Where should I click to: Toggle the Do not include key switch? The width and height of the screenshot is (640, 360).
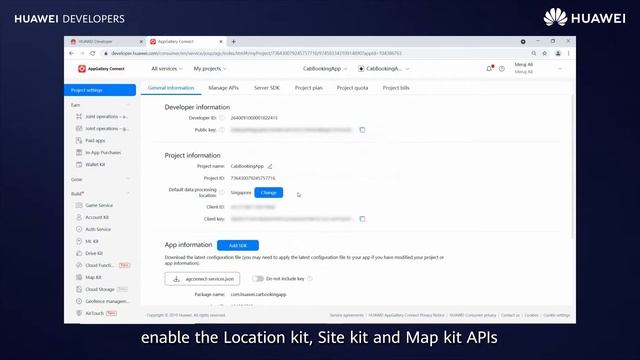point(258,279)
